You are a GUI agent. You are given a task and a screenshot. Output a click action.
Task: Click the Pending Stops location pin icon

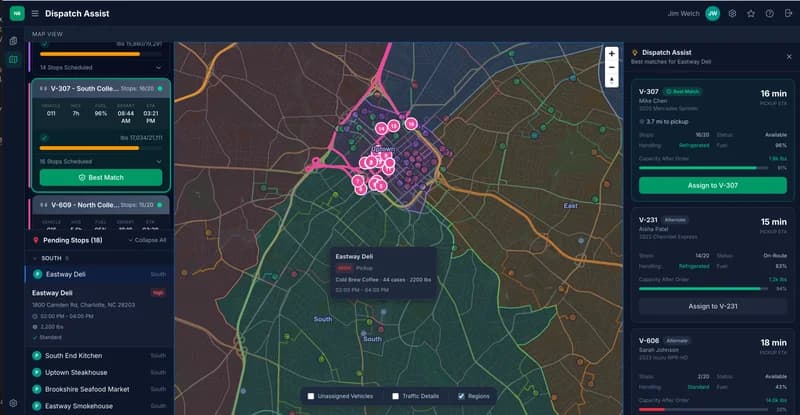coord(36,240)
